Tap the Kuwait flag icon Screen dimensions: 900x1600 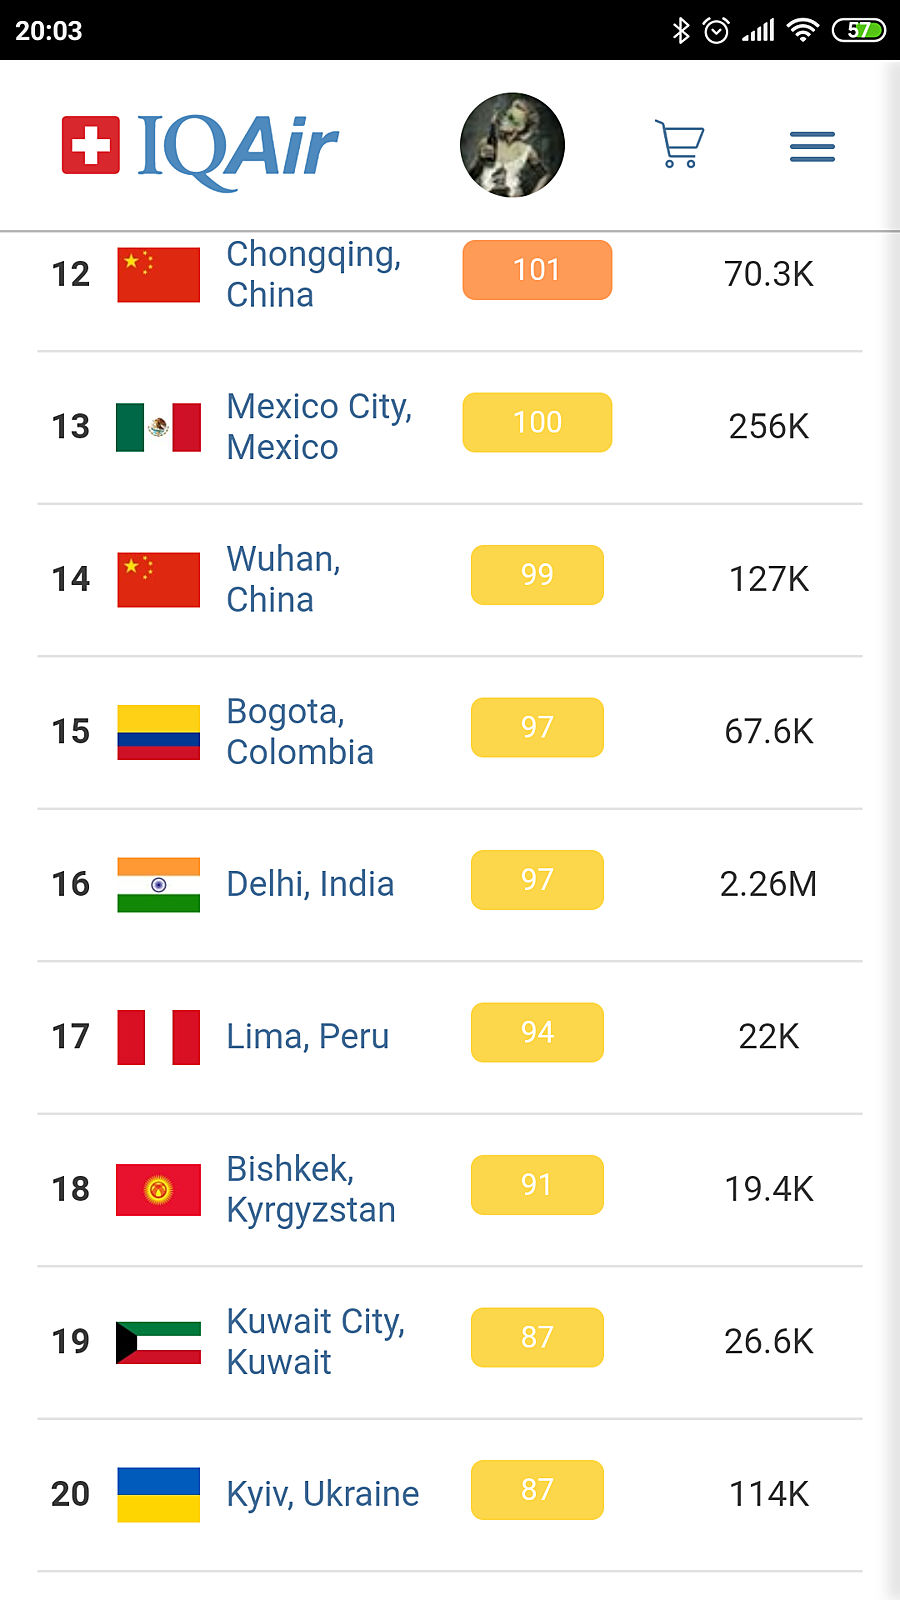click(158, 1342)
